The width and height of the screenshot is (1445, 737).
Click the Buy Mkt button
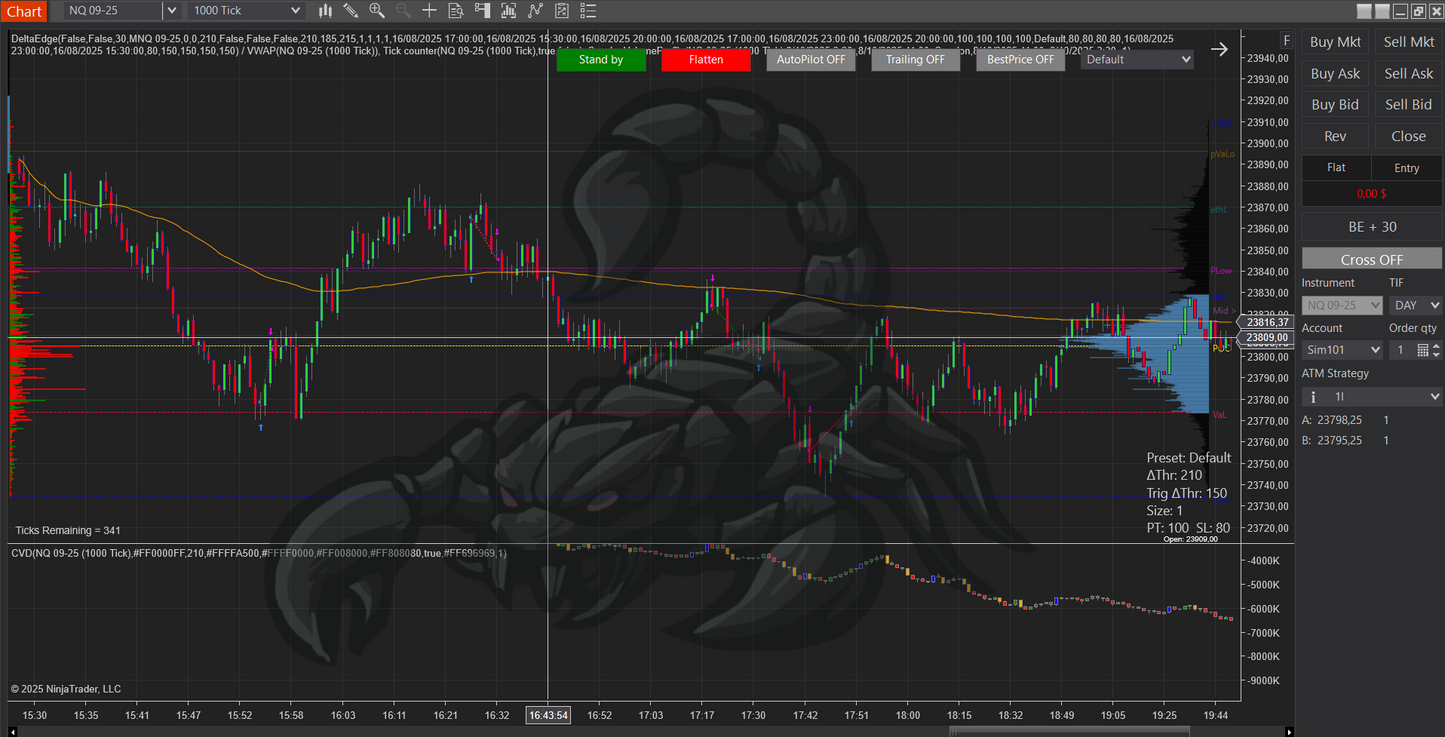coord(1335,42)
